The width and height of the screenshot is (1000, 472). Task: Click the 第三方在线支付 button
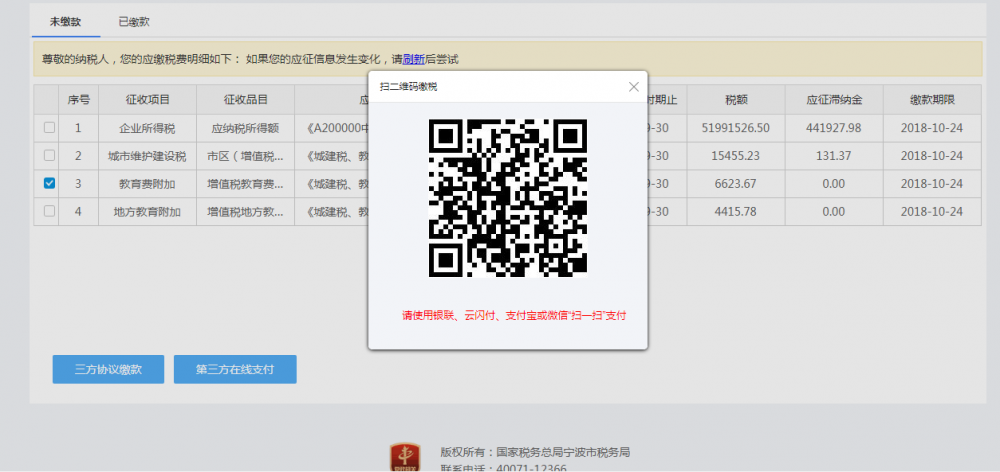235,369
